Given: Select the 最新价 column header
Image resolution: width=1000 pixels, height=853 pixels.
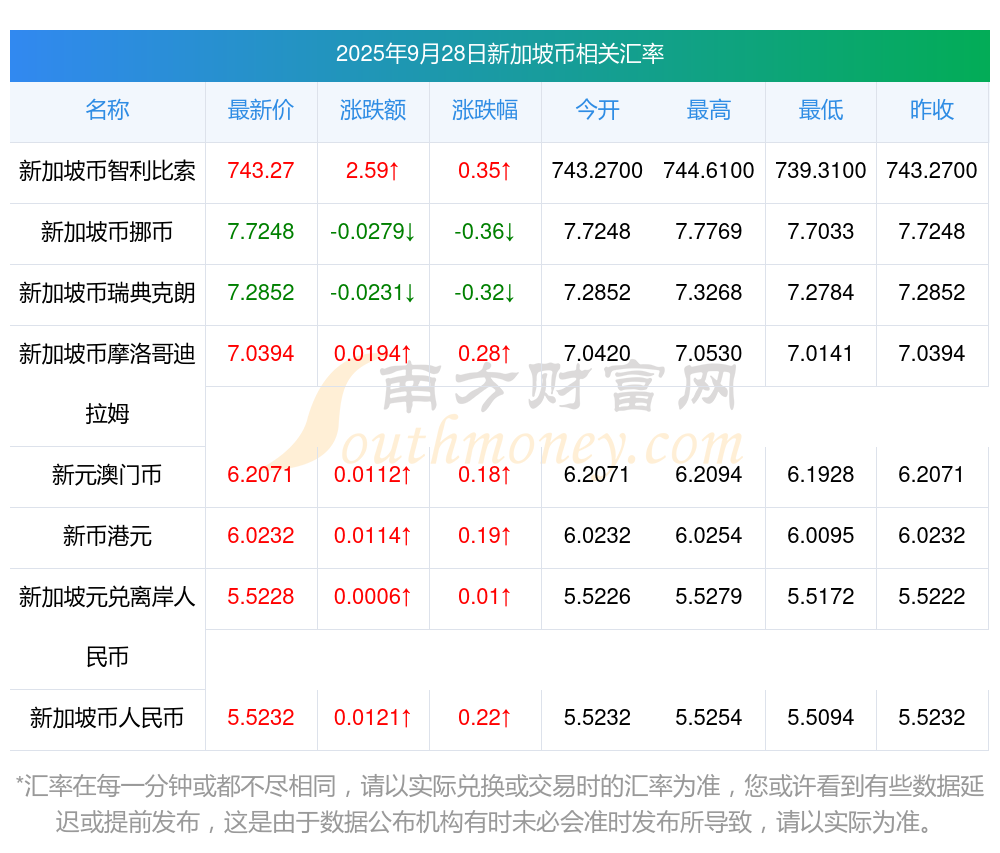Looking at the screenshot, I should pyautogui.click(x=260, y=110).
